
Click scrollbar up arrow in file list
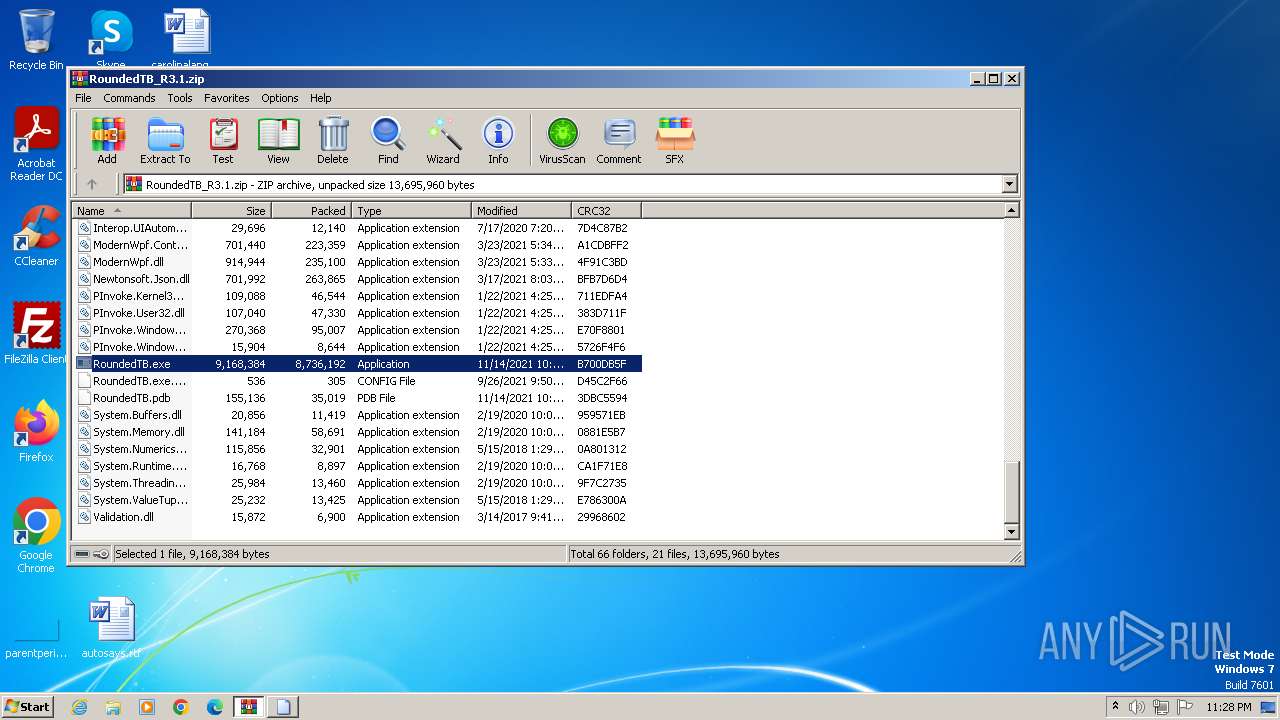1011,211
